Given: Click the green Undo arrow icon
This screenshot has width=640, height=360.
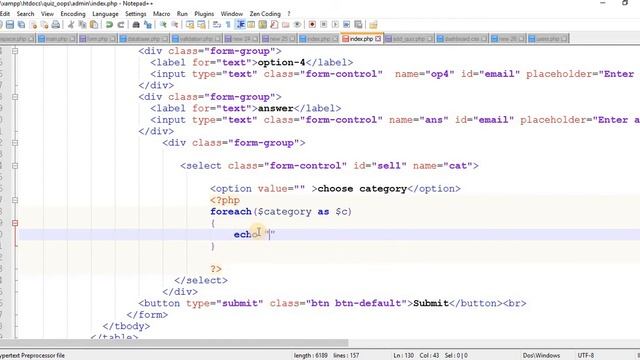Looking at the screenshot, I should coord(109,24).
